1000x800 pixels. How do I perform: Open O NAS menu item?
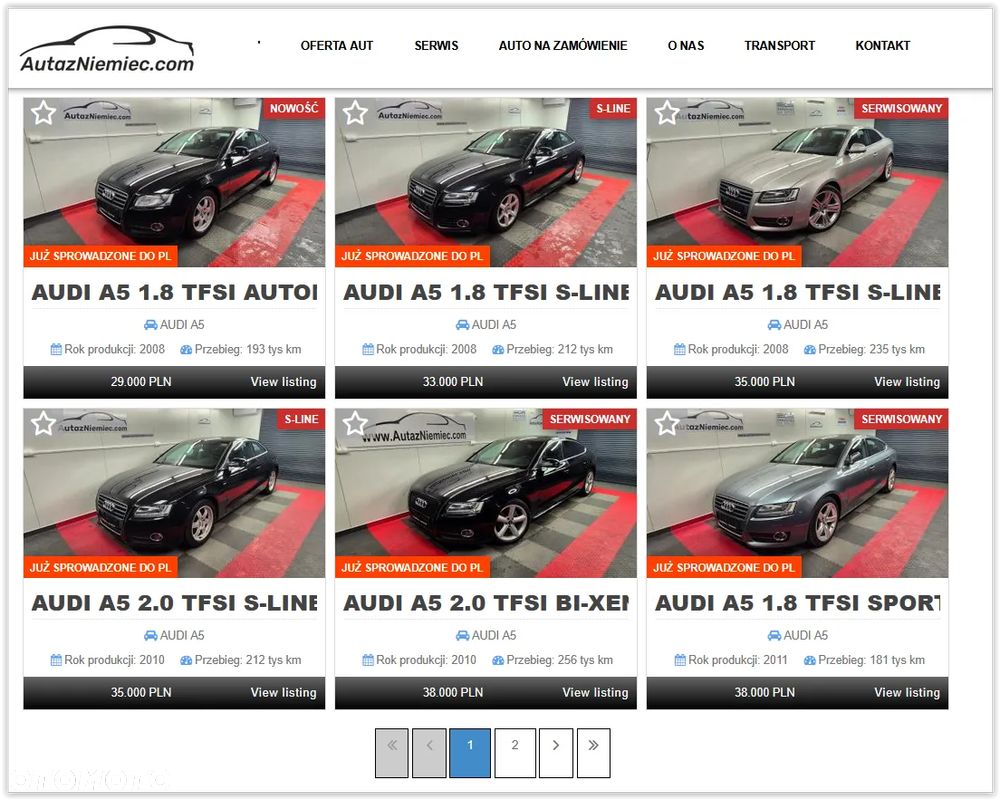686,46
